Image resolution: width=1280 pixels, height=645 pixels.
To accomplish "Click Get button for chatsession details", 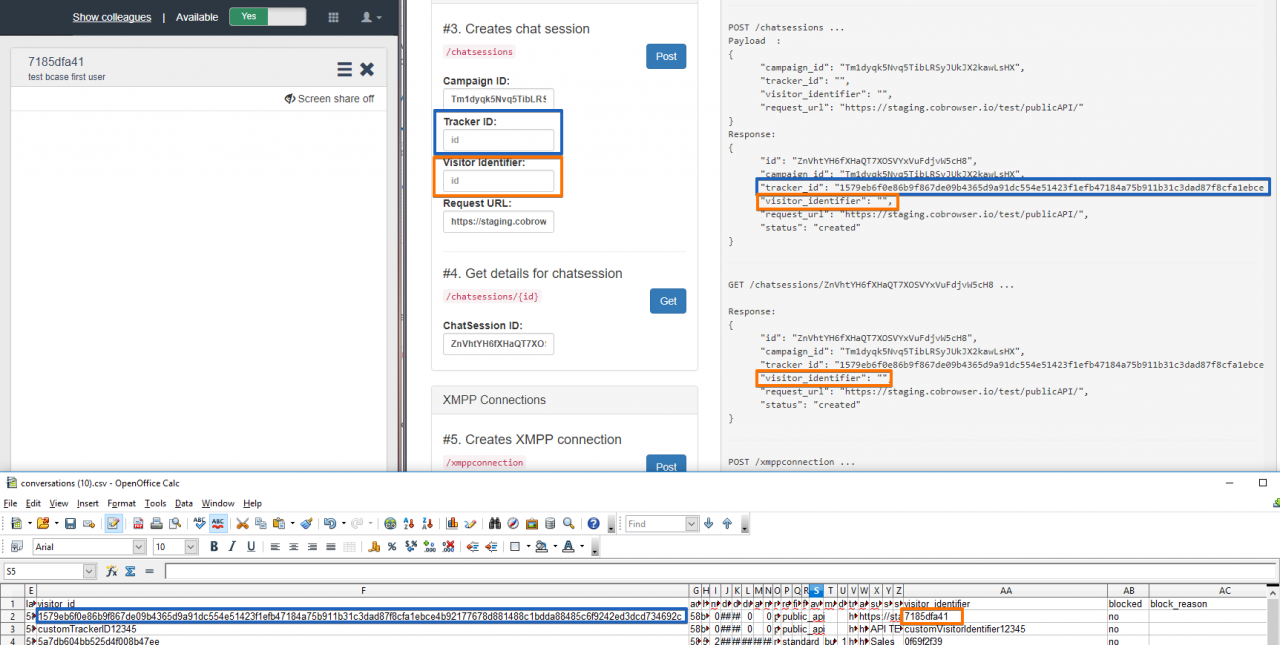I will (668, 300).
